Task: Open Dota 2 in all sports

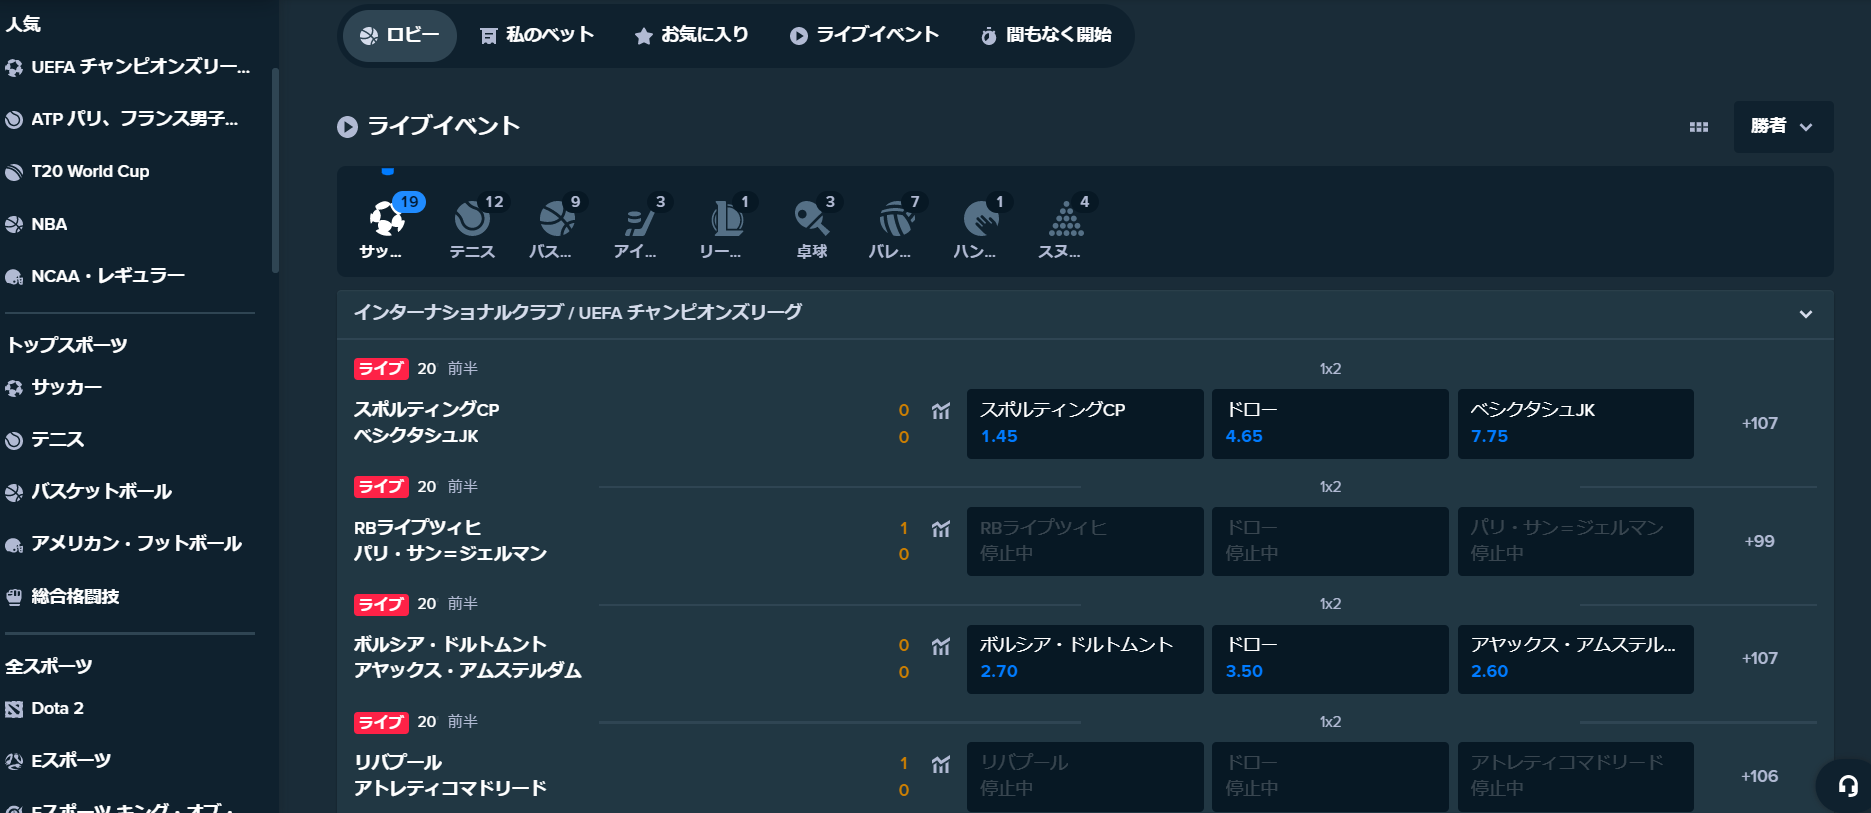Action: tap(45, 709)
